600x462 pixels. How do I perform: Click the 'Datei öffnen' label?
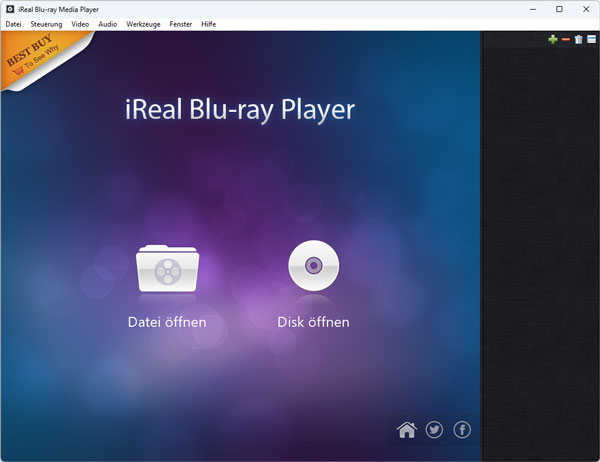point(167,322)
